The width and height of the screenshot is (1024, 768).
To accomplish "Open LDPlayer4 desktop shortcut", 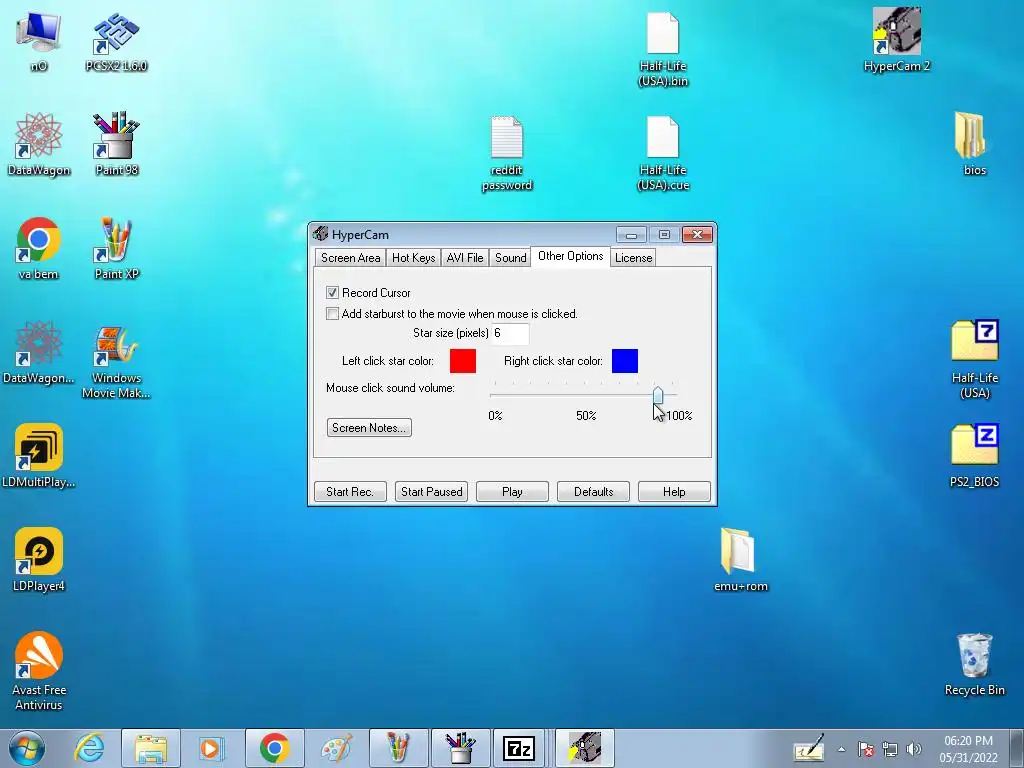I will (x=39, y=560).
